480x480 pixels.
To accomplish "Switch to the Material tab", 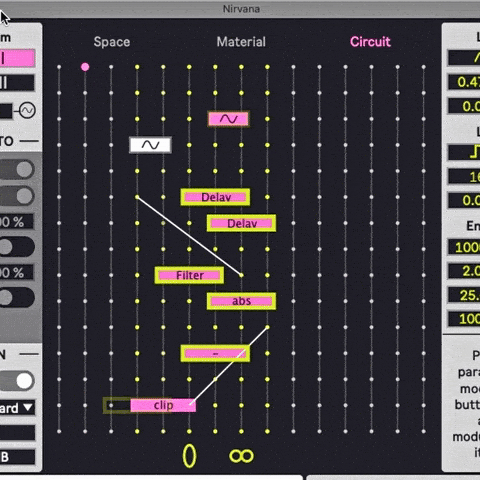I will tap(241, 42).
